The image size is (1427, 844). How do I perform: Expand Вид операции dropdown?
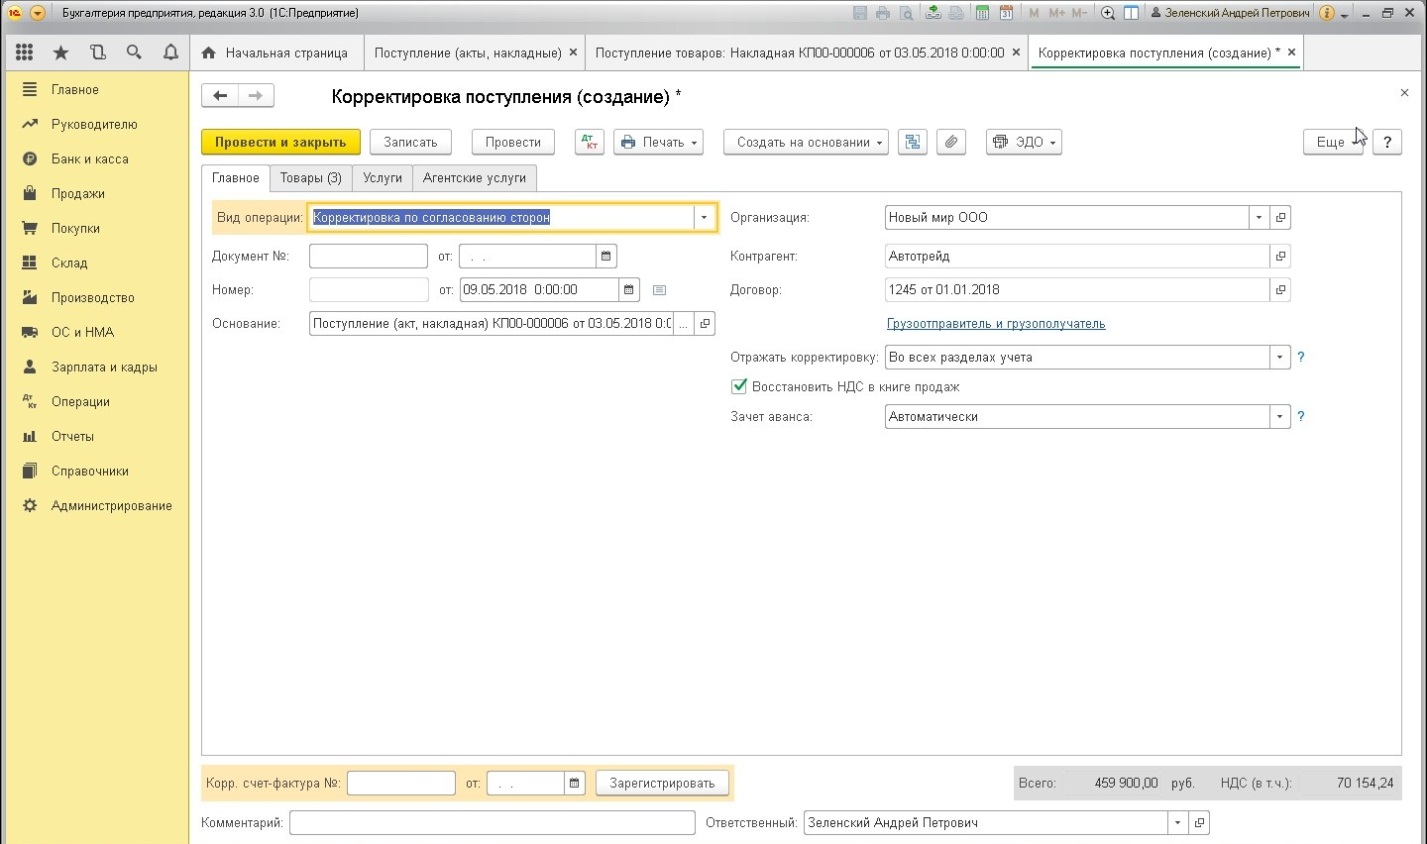pos(704,217)
